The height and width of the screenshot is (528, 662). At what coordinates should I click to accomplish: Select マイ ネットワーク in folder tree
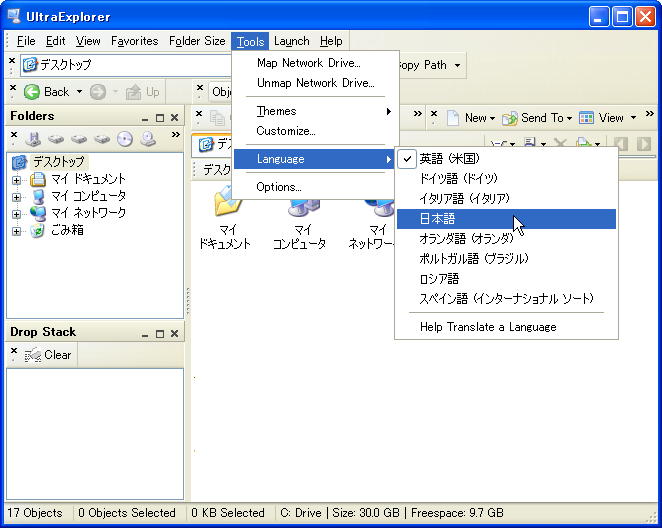(x=88, y=213)
